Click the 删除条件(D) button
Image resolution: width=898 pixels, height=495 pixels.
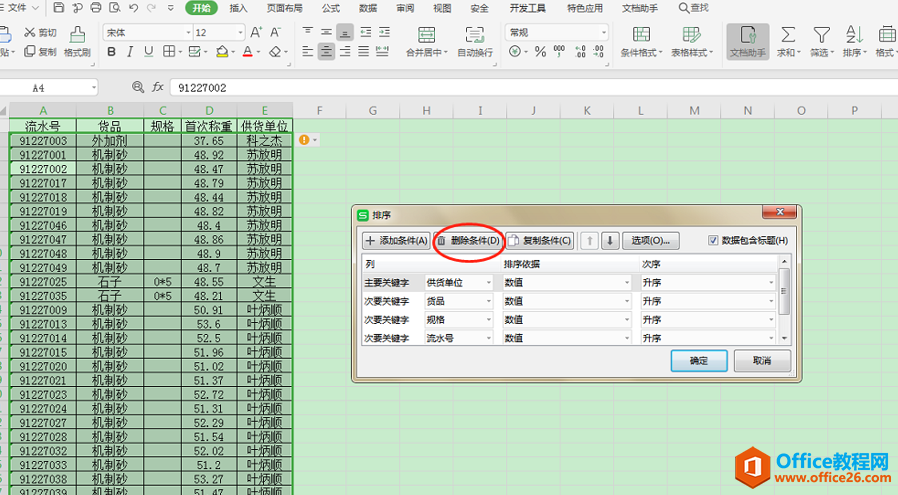(468, 241)
